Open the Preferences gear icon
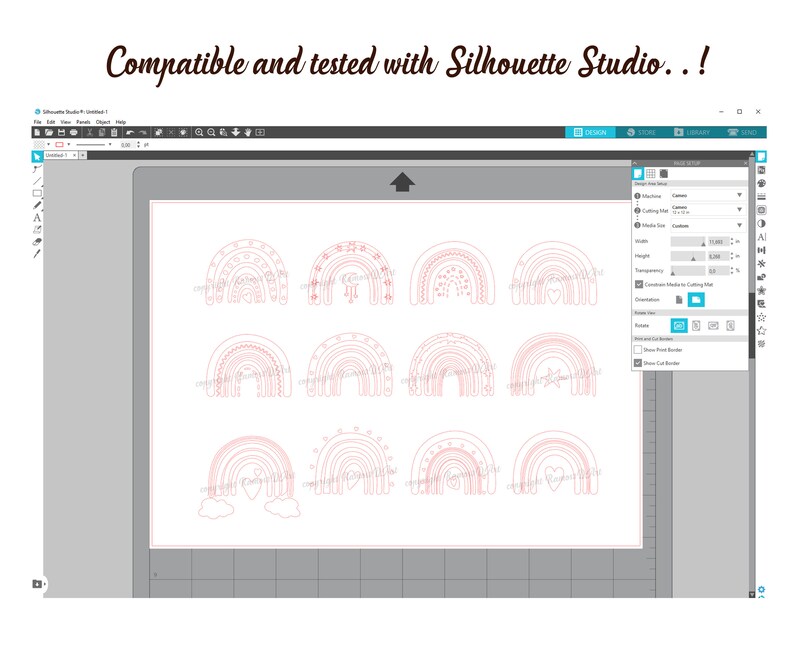This screenshot has width=794, height=670. click(x=761, y=589)
